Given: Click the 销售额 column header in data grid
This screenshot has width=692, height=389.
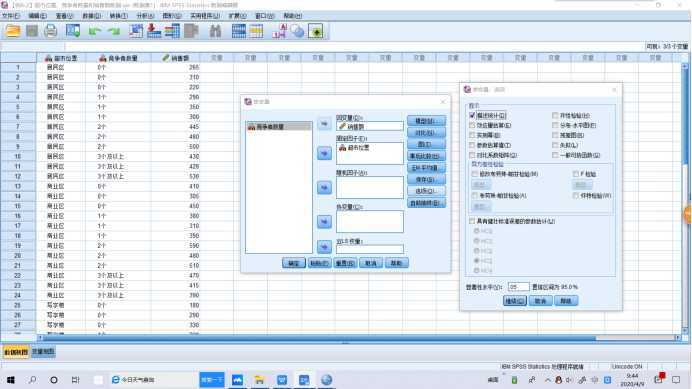Looking at the screenshot, I should pos(176,58).
